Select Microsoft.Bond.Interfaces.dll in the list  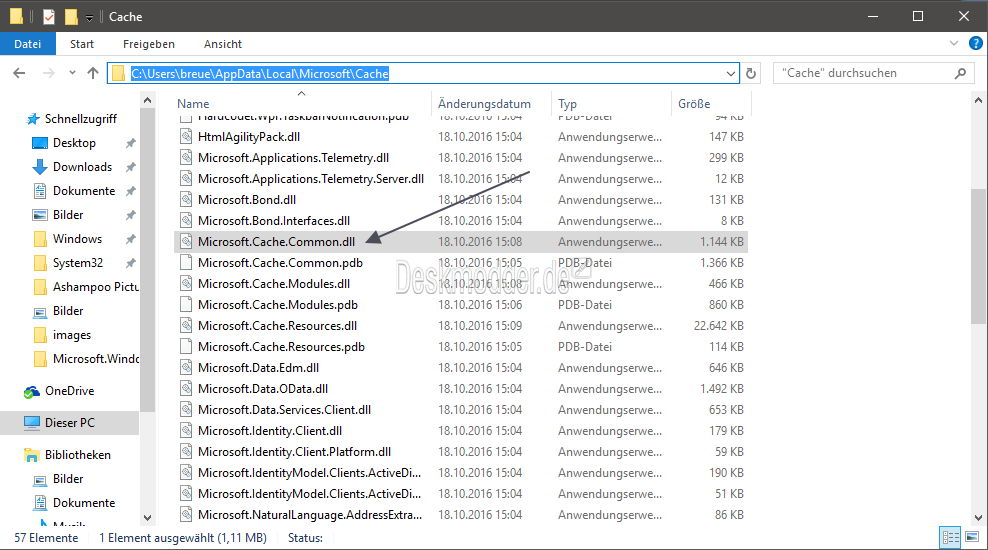[273, 221]
